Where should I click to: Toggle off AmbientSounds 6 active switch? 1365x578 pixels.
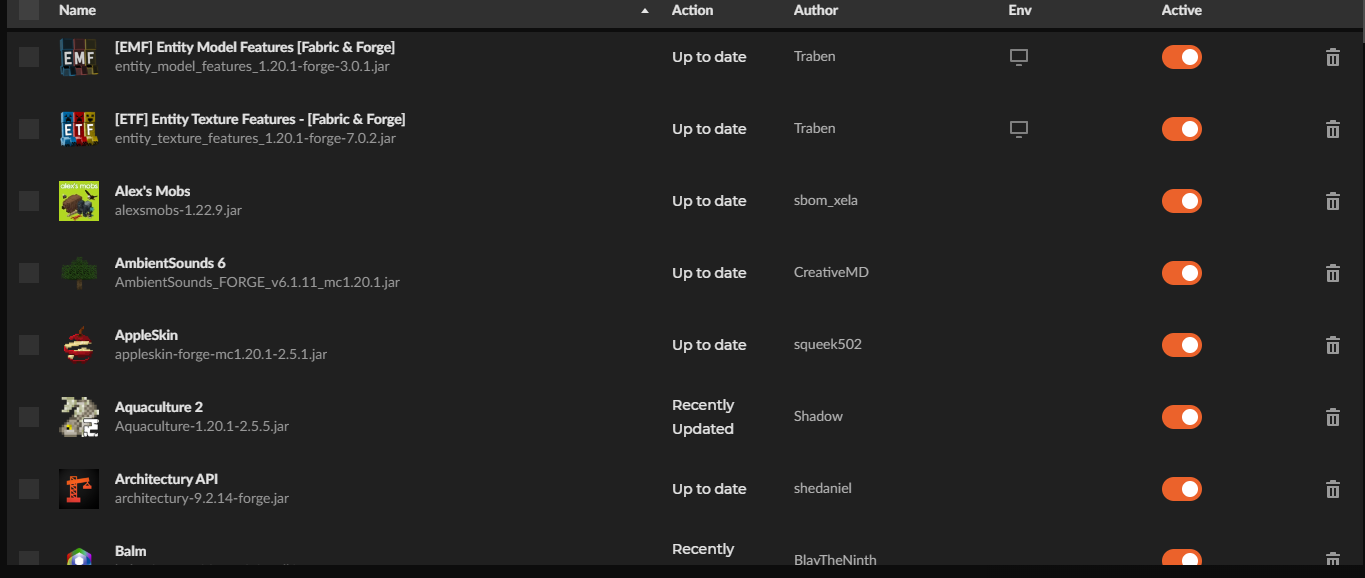coord(1181,273)
